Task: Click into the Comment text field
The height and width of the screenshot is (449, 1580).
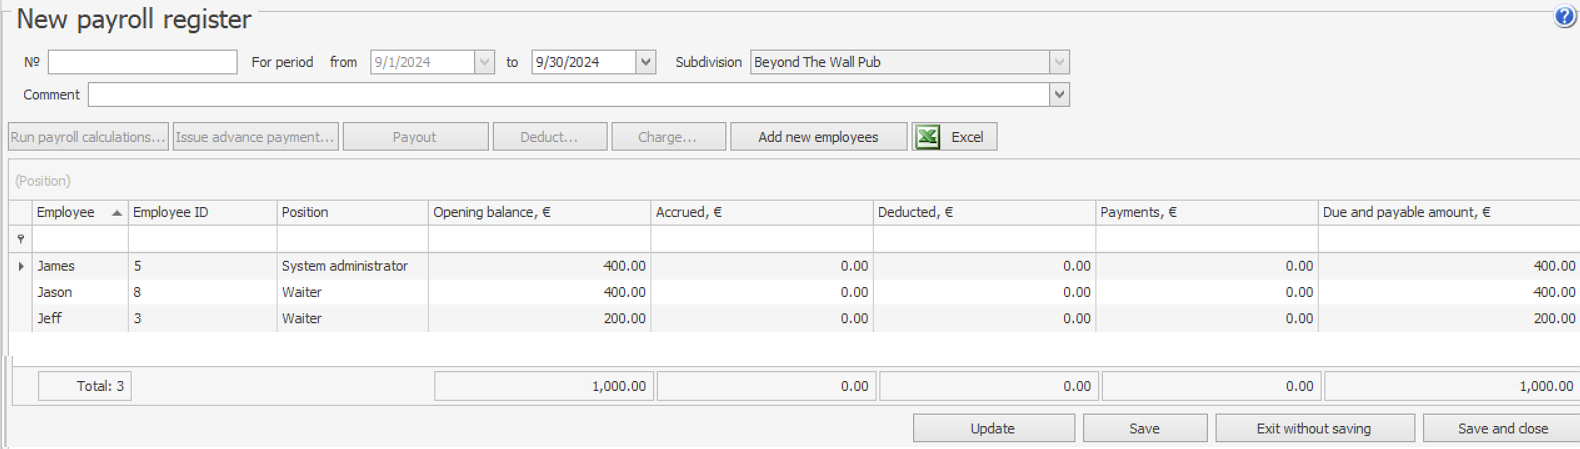Action: [x=568, y=95]
